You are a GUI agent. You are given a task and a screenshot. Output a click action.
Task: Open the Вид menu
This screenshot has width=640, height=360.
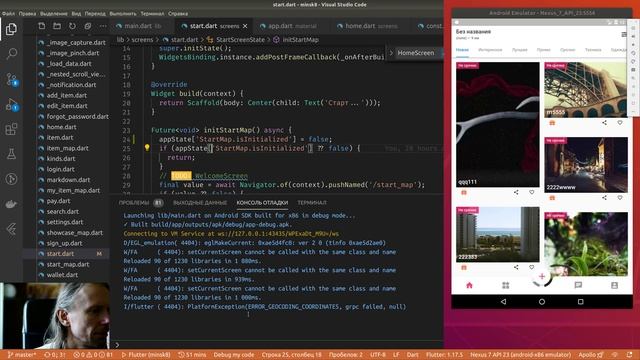click(76, 13)
